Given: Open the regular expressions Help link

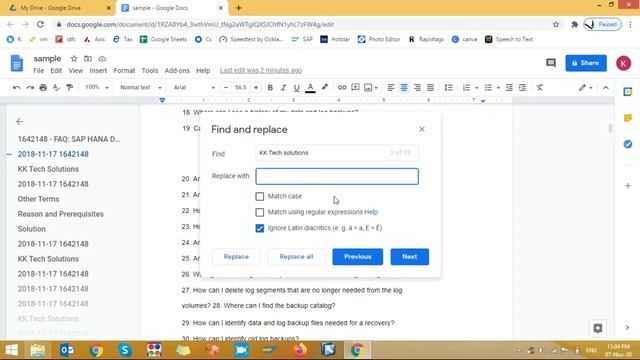Looking at the screenshot, I should pos(371,212).
